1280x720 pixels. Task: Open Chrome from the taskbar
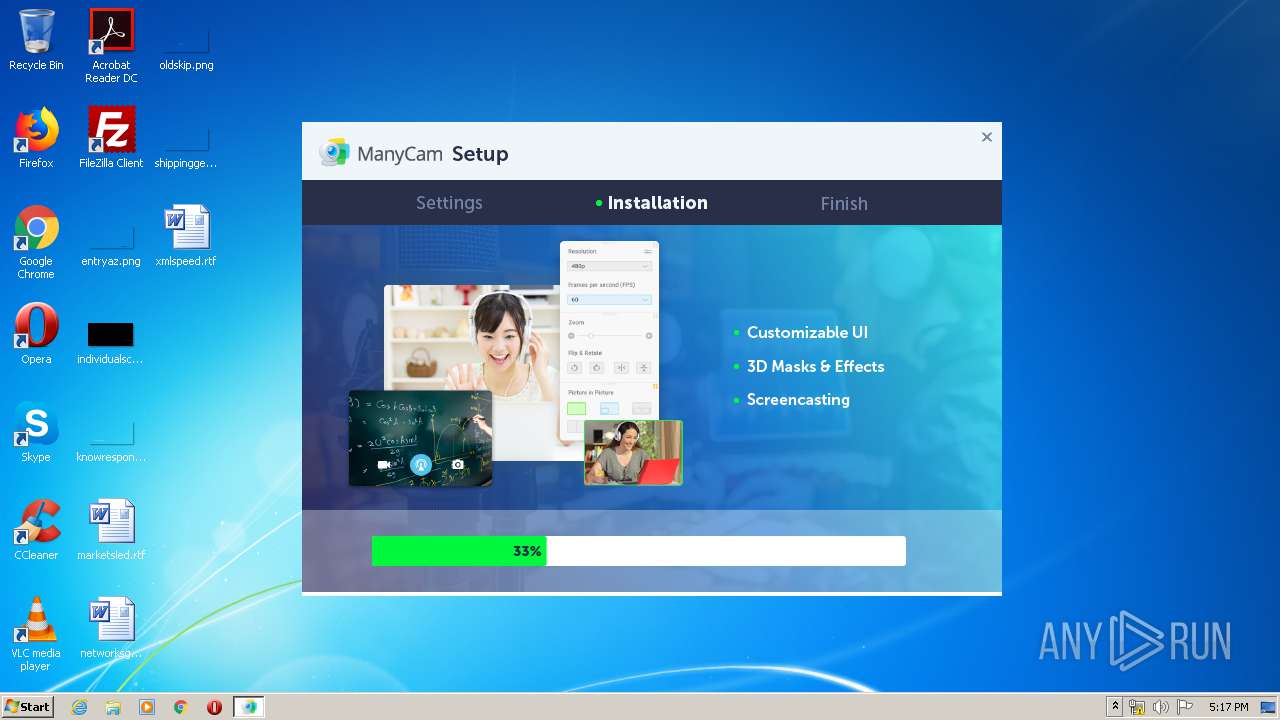[181, 707]
